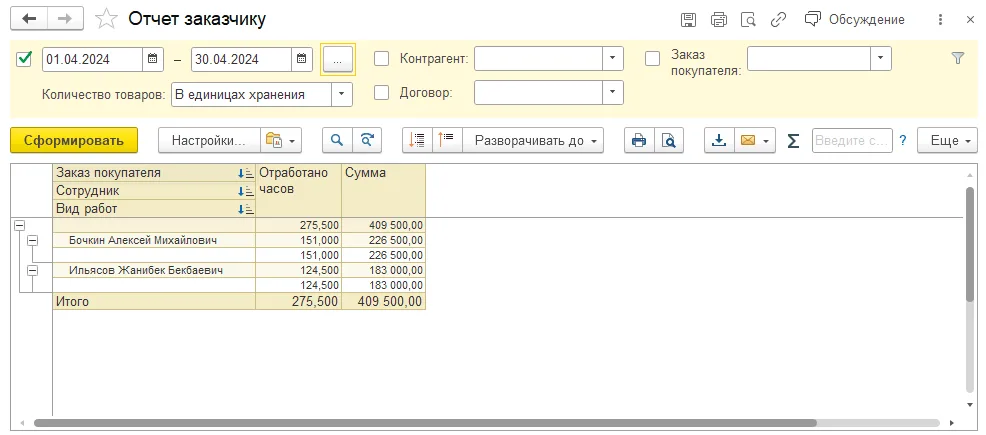The image size is (986, 435).
Task: Click the Сумма column header
Action: (384, 190)
